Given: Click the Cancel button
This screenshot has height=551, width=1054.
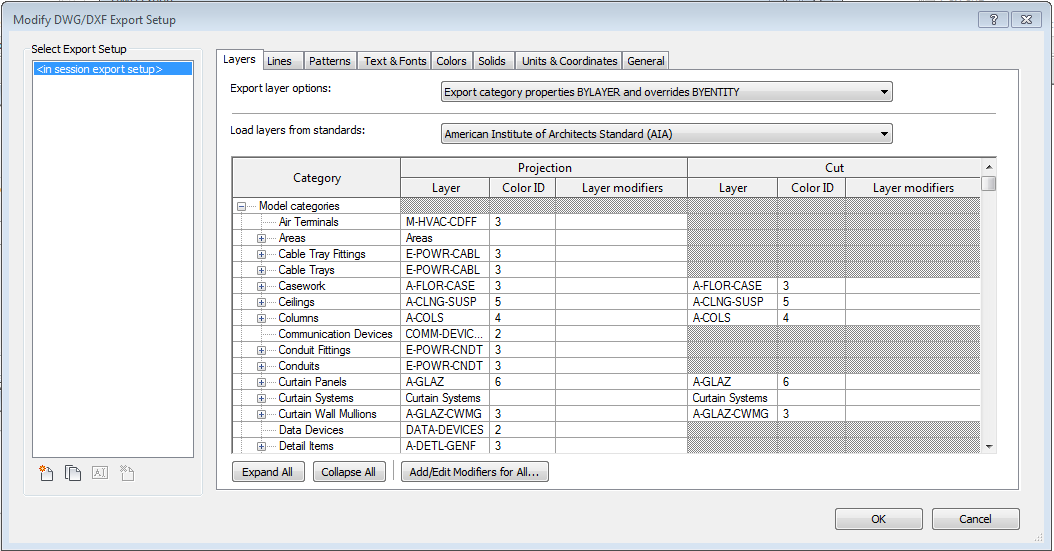Looking at the screenshot, I should click(975, 519).
